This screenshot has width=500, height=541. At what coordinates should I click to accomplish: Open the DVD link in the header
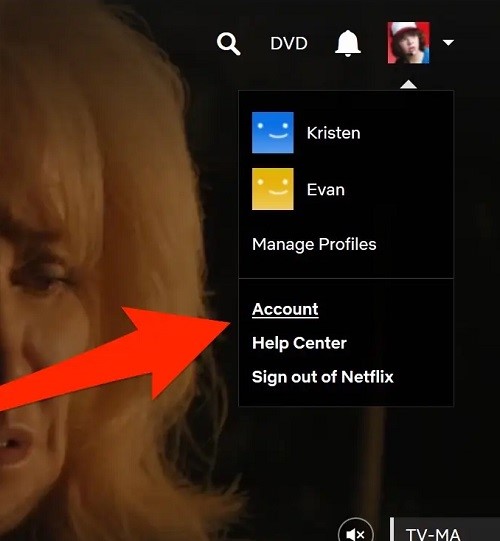(x=289, y=43)
